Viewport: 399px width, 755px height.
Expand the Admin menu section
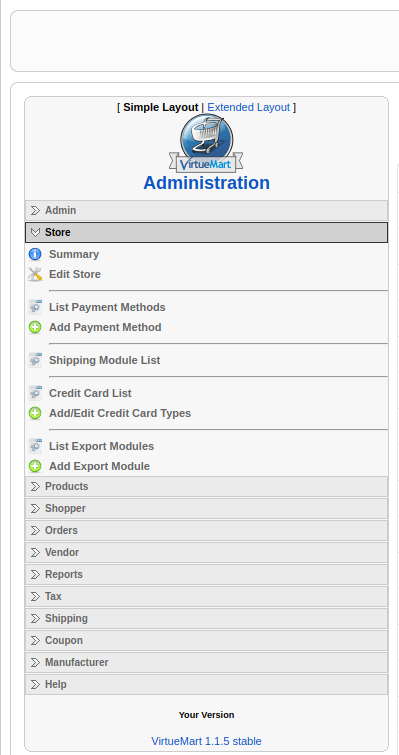[x=206, y=210]
